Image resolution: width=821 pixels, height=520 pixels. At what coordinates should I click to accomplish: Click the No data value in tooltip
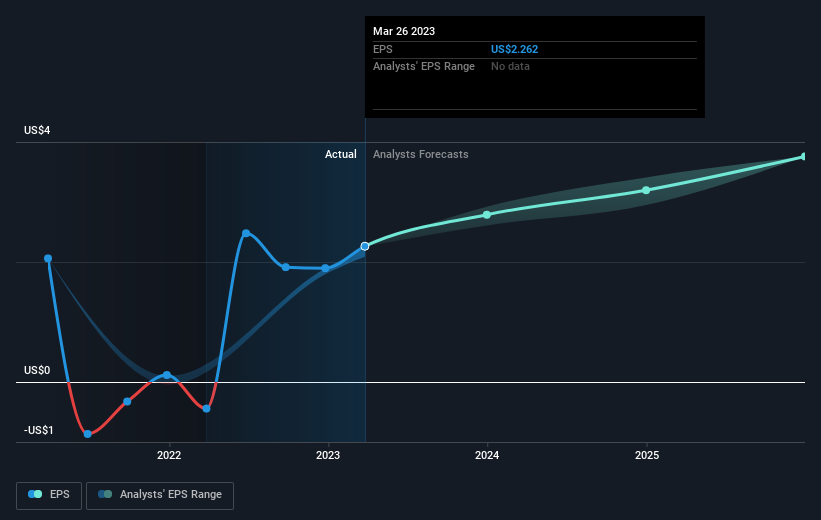(510, 67)
